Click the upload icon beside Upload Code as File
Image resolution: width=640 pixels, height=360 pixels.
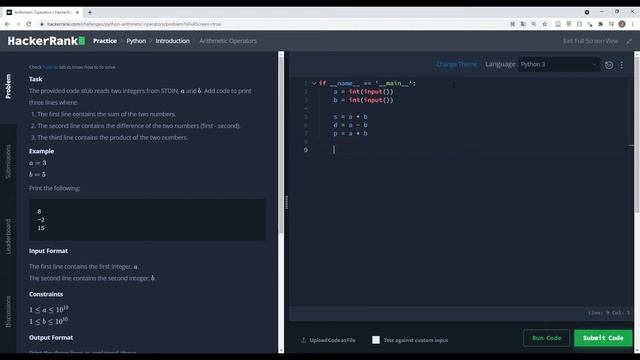point(303,340)
